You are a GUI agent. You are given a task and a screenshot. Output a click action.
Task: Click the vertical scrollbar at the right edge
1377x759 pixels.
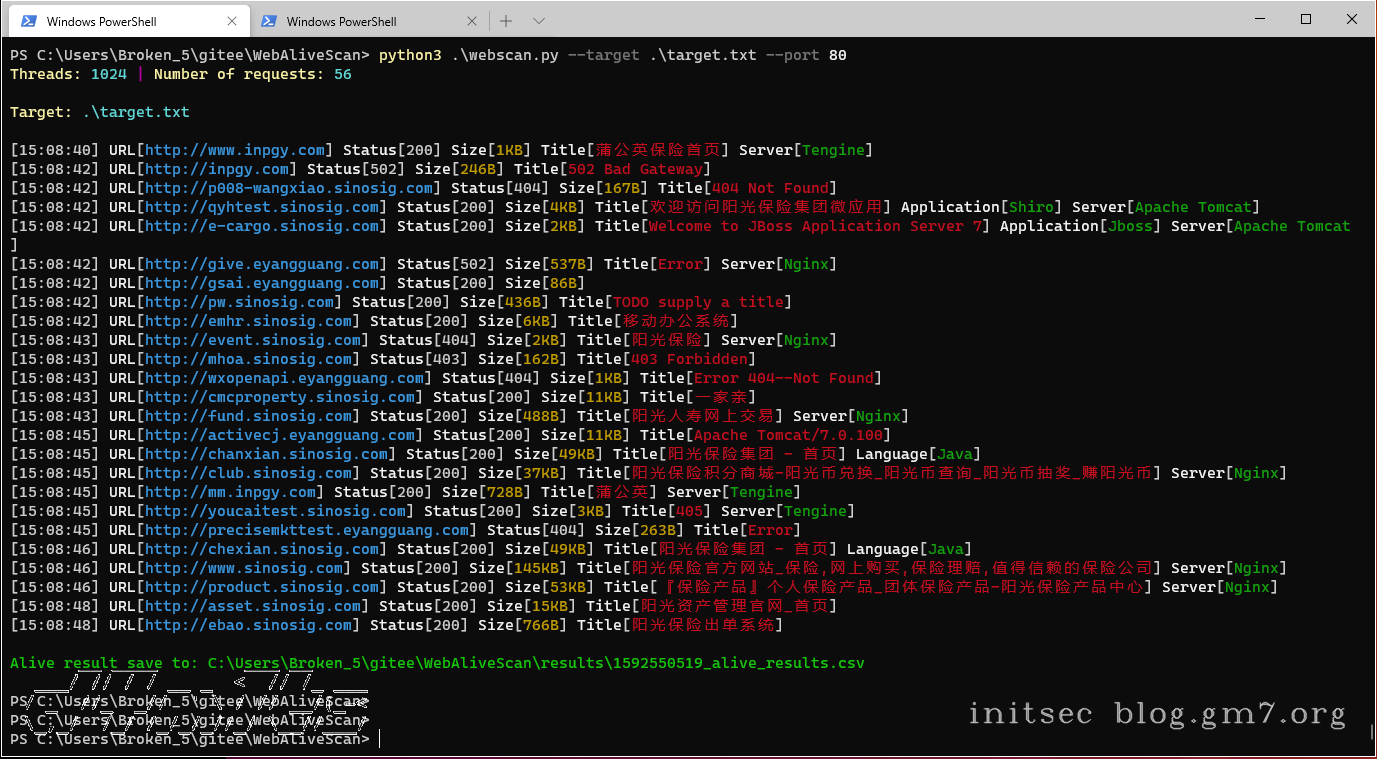pos(1371,400)
